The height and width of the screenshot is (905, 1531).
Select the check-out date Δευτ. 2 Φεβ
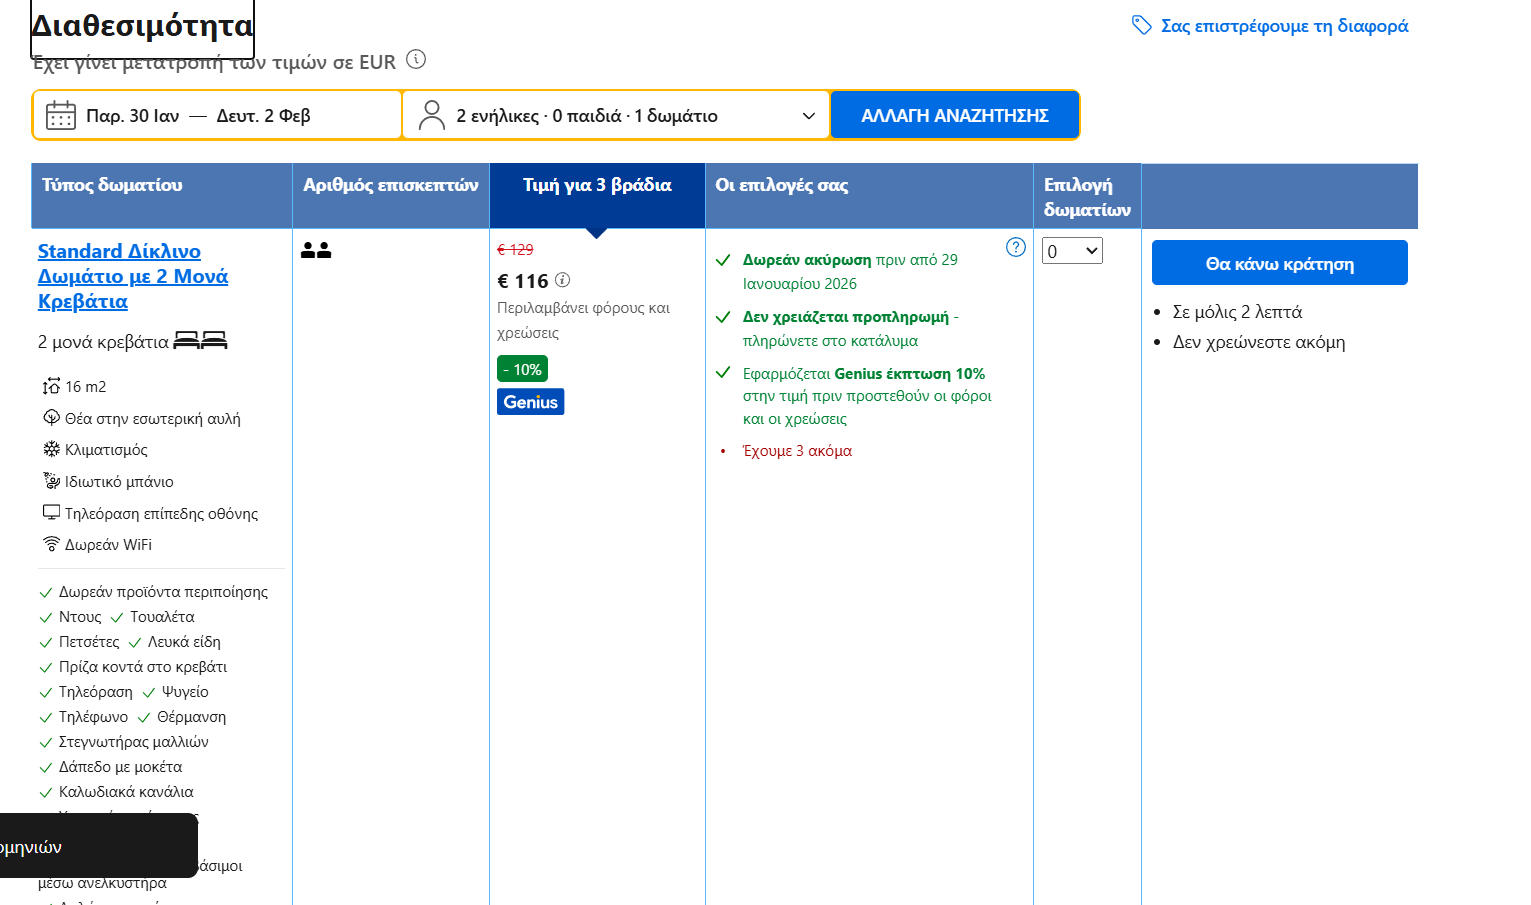point(264,116)
